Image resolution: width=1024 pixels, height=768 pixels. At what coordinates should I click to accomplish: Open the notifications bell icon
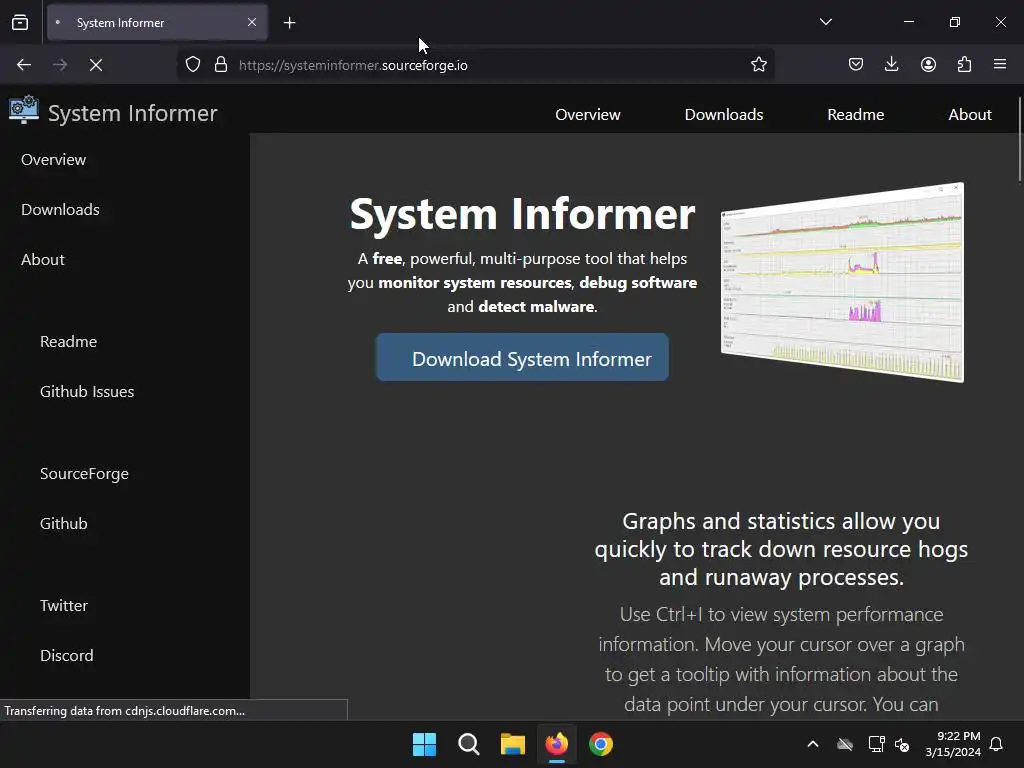pyautogui.click(x=997, y=744)
